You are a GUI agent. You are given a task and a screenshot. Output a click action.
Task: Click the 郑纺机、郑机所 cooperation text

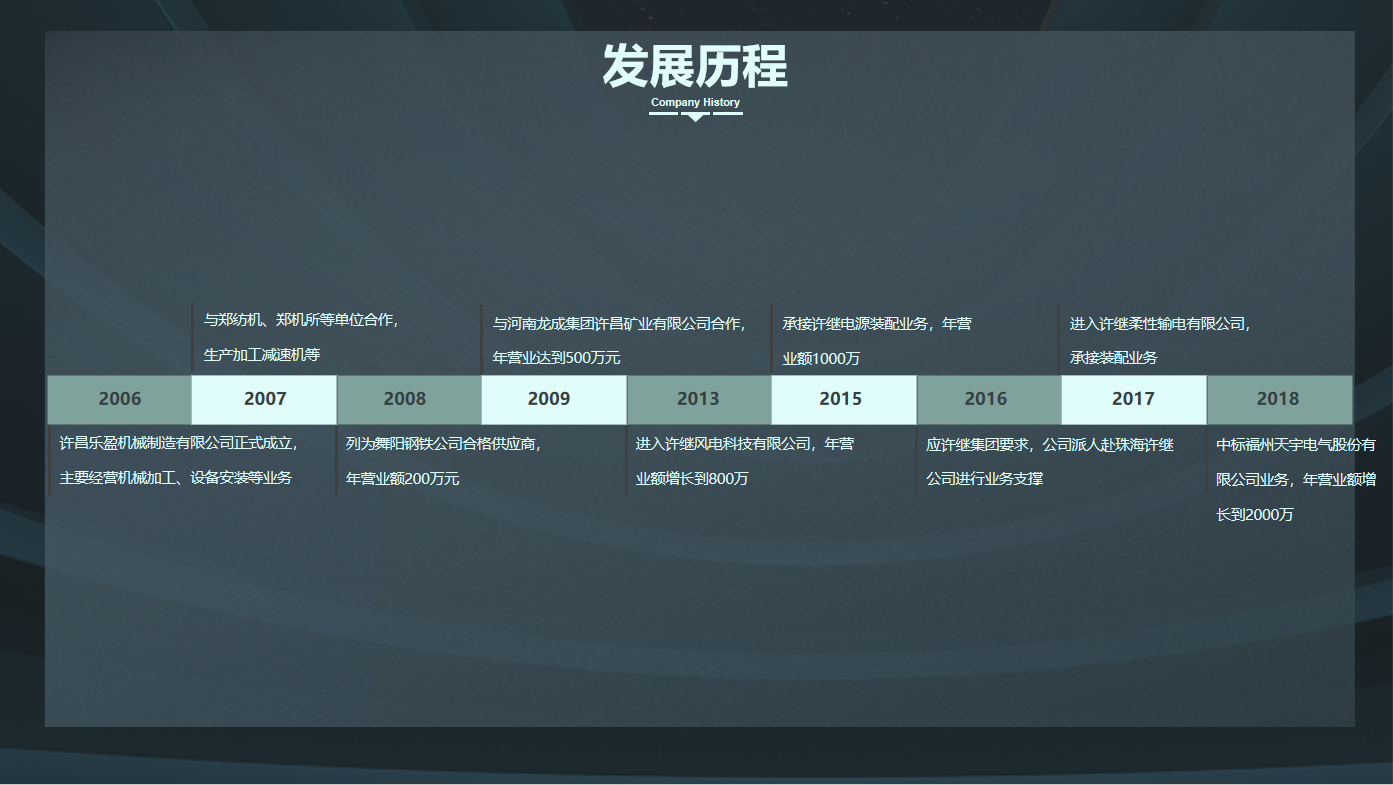pos(300,337)
